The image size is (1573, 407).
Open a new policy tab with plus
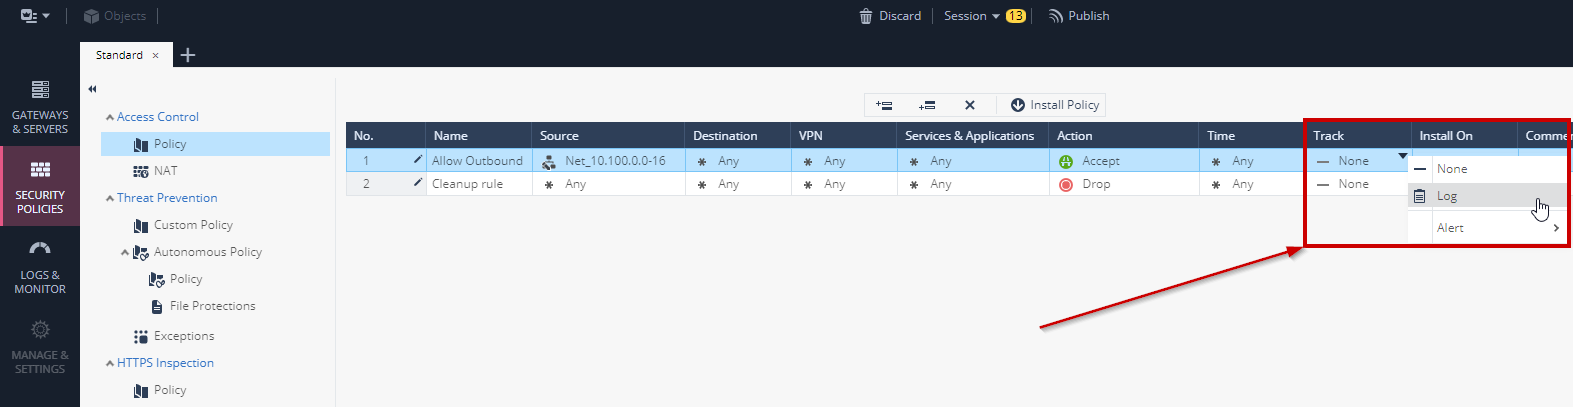click(188, 55)
